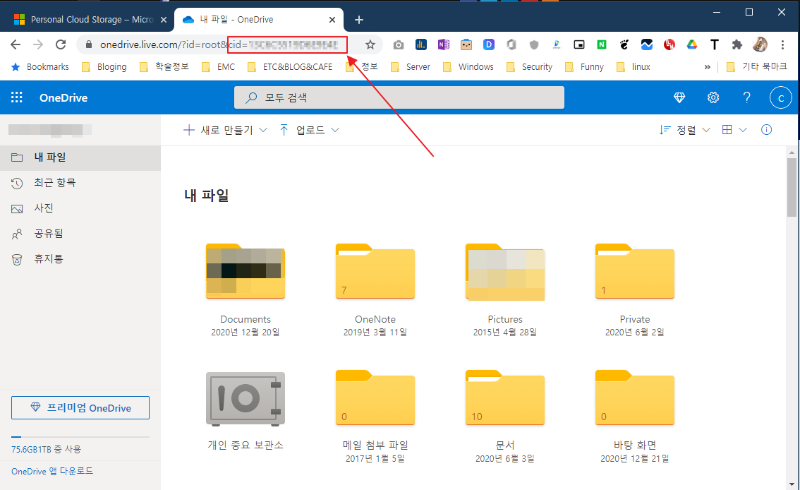Open the Chrome extensions puzzle icon

pos(737,45)
